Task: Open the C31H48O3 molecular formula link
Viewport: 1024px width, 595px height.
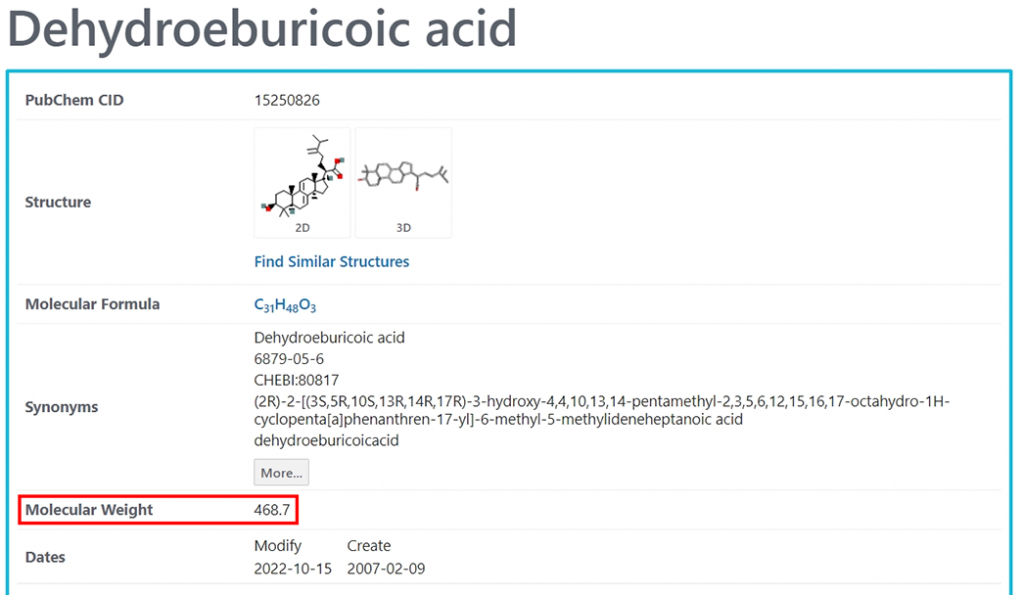Action: pos(285,305)
